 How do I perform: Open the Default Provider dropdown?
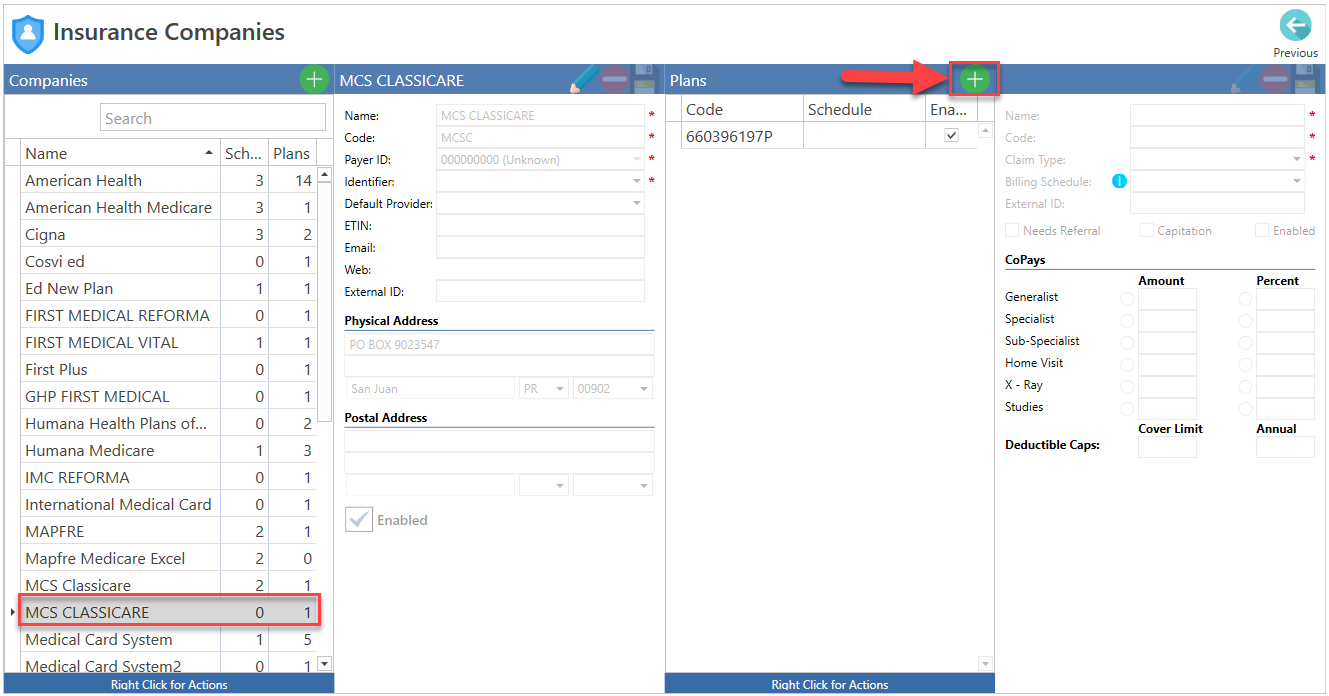click(x=636, y=203)
